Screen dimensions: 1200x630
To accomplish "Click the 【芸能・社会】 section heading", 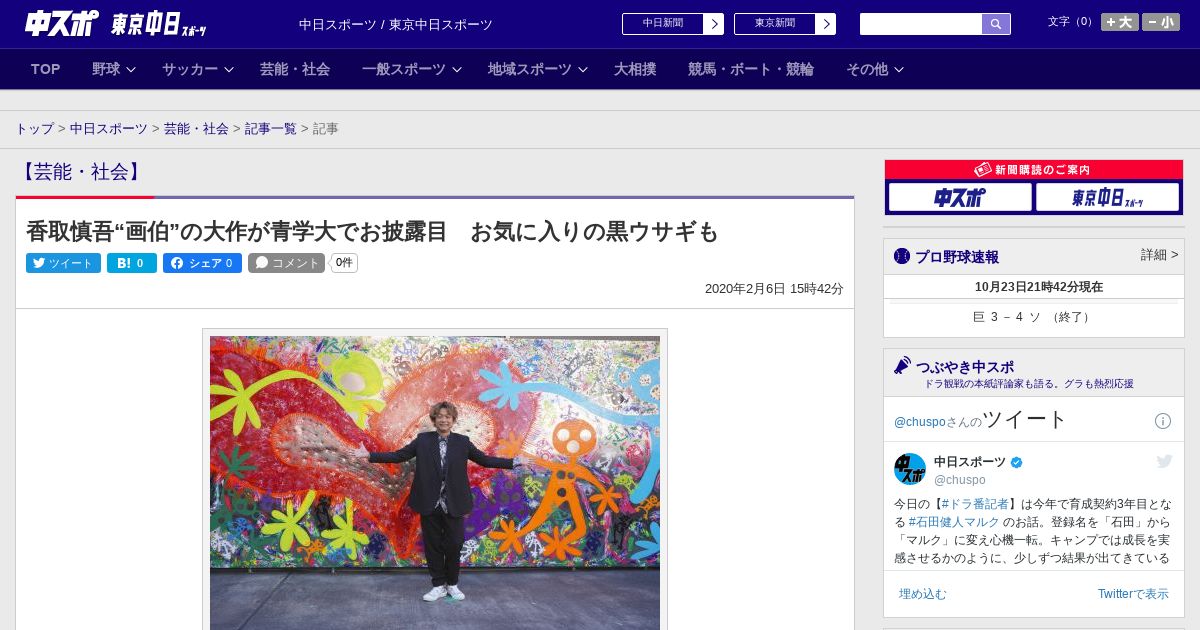I will tap(80, 172).
